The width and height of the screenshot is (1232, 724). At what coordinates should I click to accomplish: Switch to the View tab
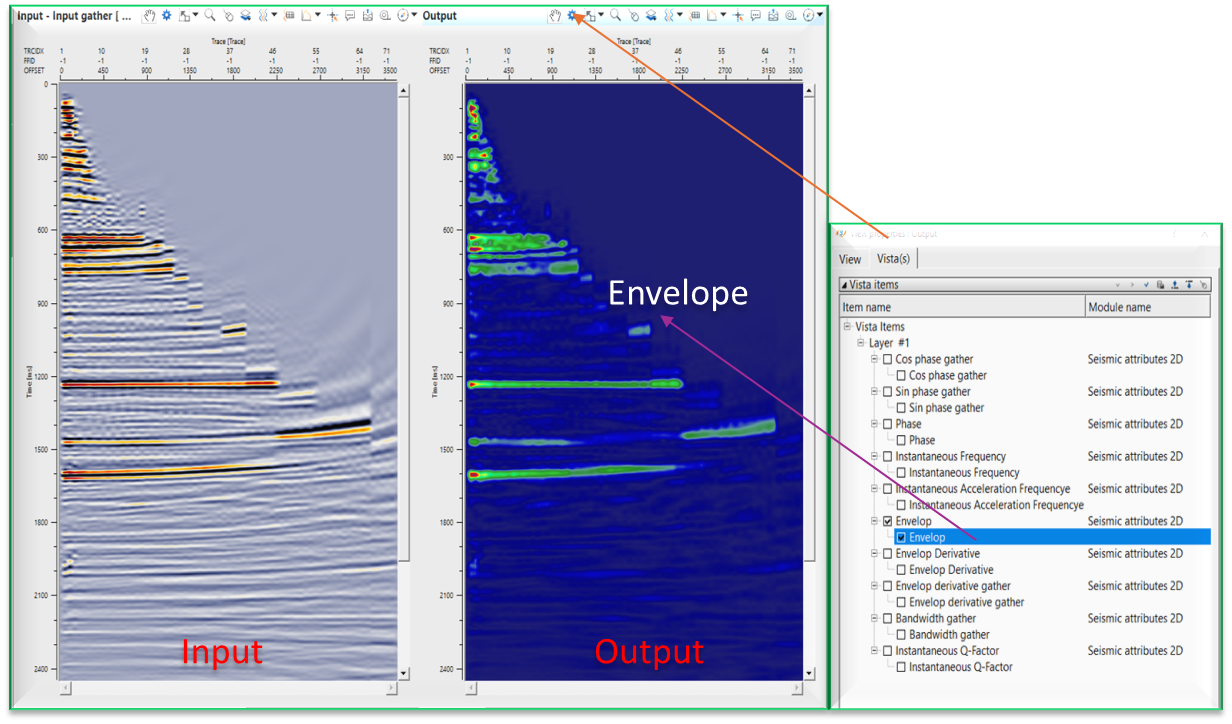[x=849, y=259]
